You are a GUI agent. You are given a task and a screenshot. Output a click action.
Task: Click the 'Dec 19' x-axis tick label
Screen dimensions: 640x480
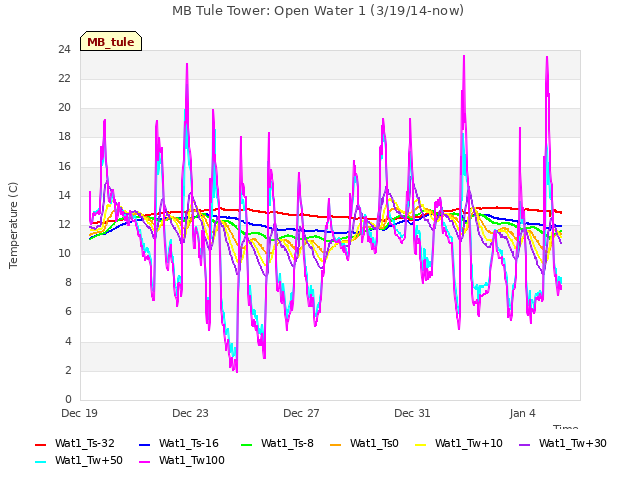[x=80, y=413]
